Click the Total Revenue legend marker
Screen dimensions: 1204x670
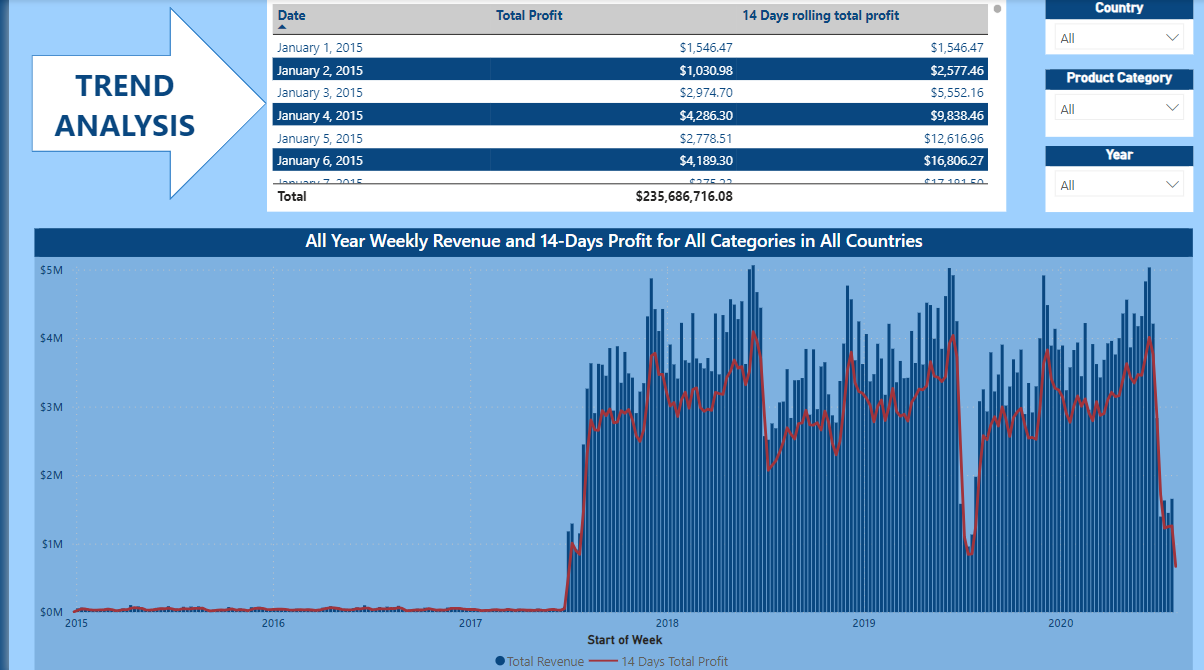pyautogui.click(x=500, y=661)
